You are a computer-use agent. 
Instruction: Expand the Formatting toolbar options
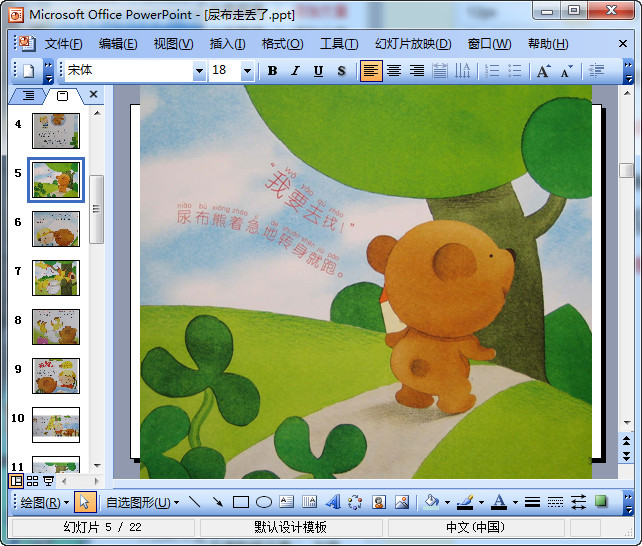pyautogui.click(x=628, y=71)
